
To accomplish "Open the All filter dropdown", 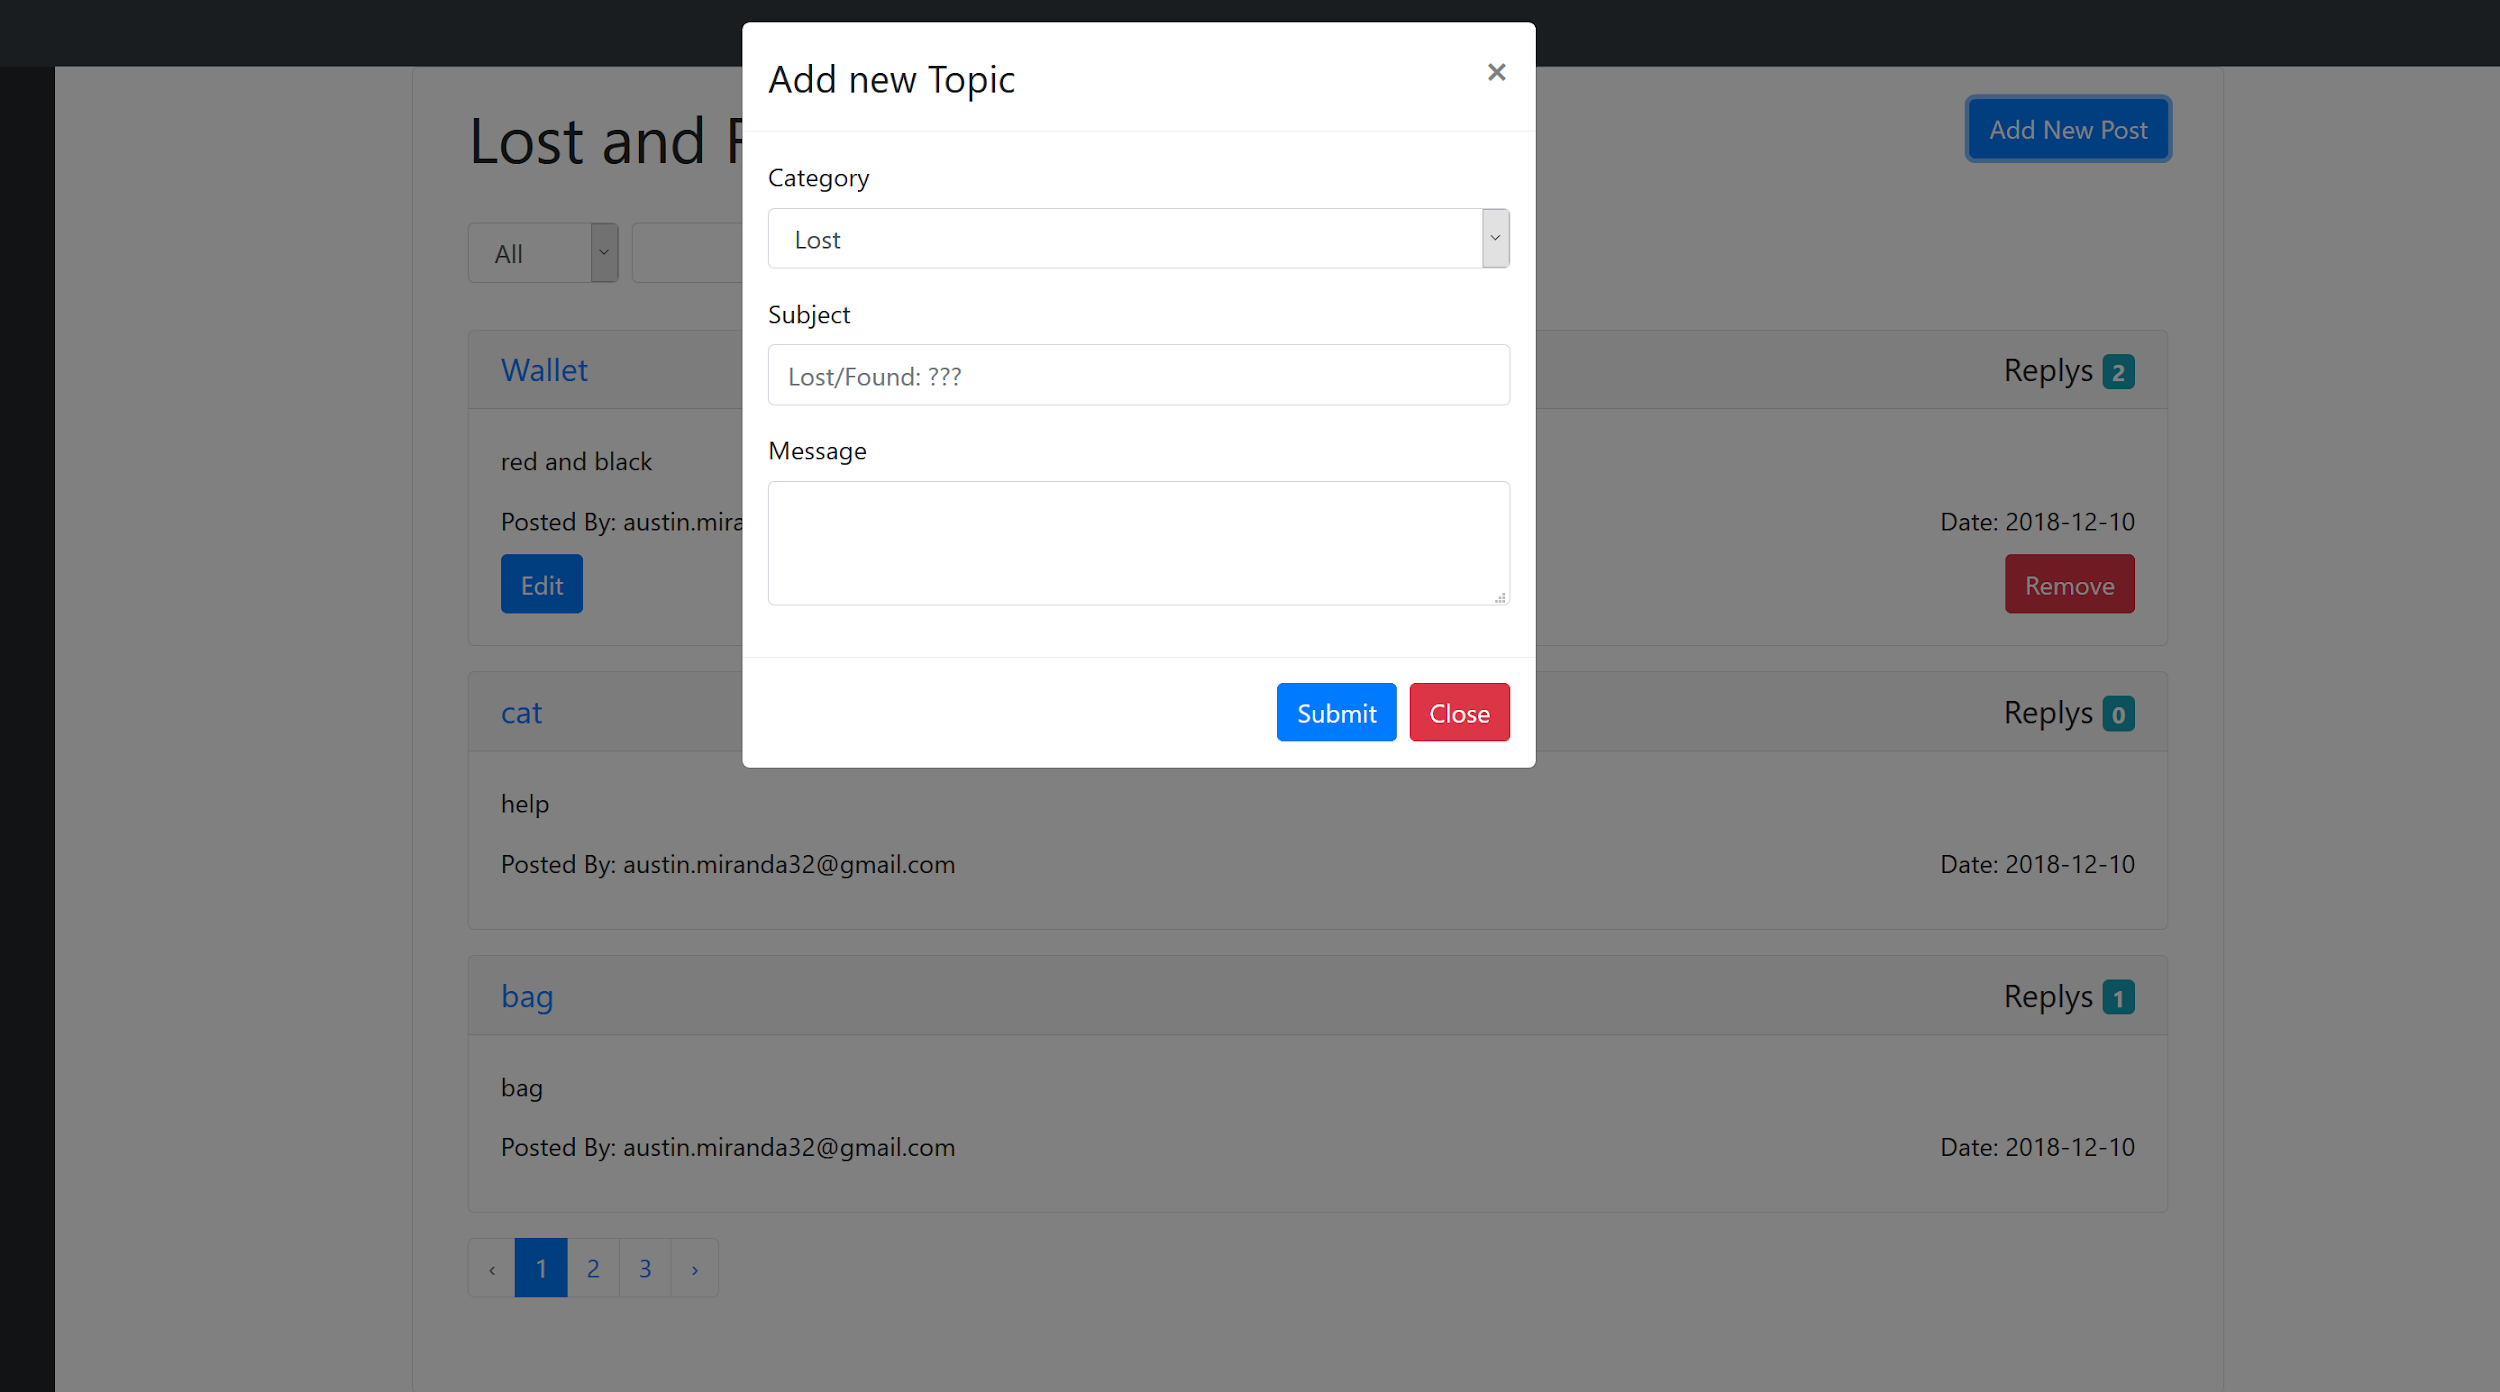I will click(x=543, y=254).
